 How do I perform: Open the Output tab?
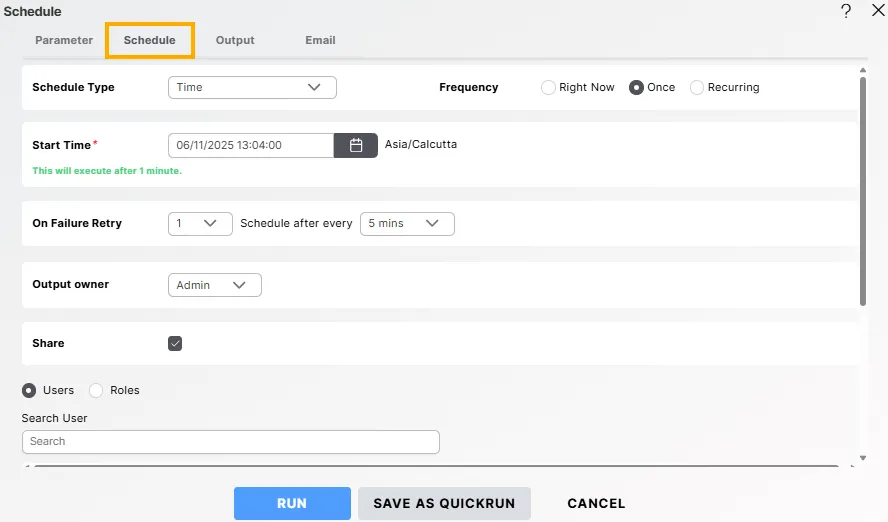(235, 41)
